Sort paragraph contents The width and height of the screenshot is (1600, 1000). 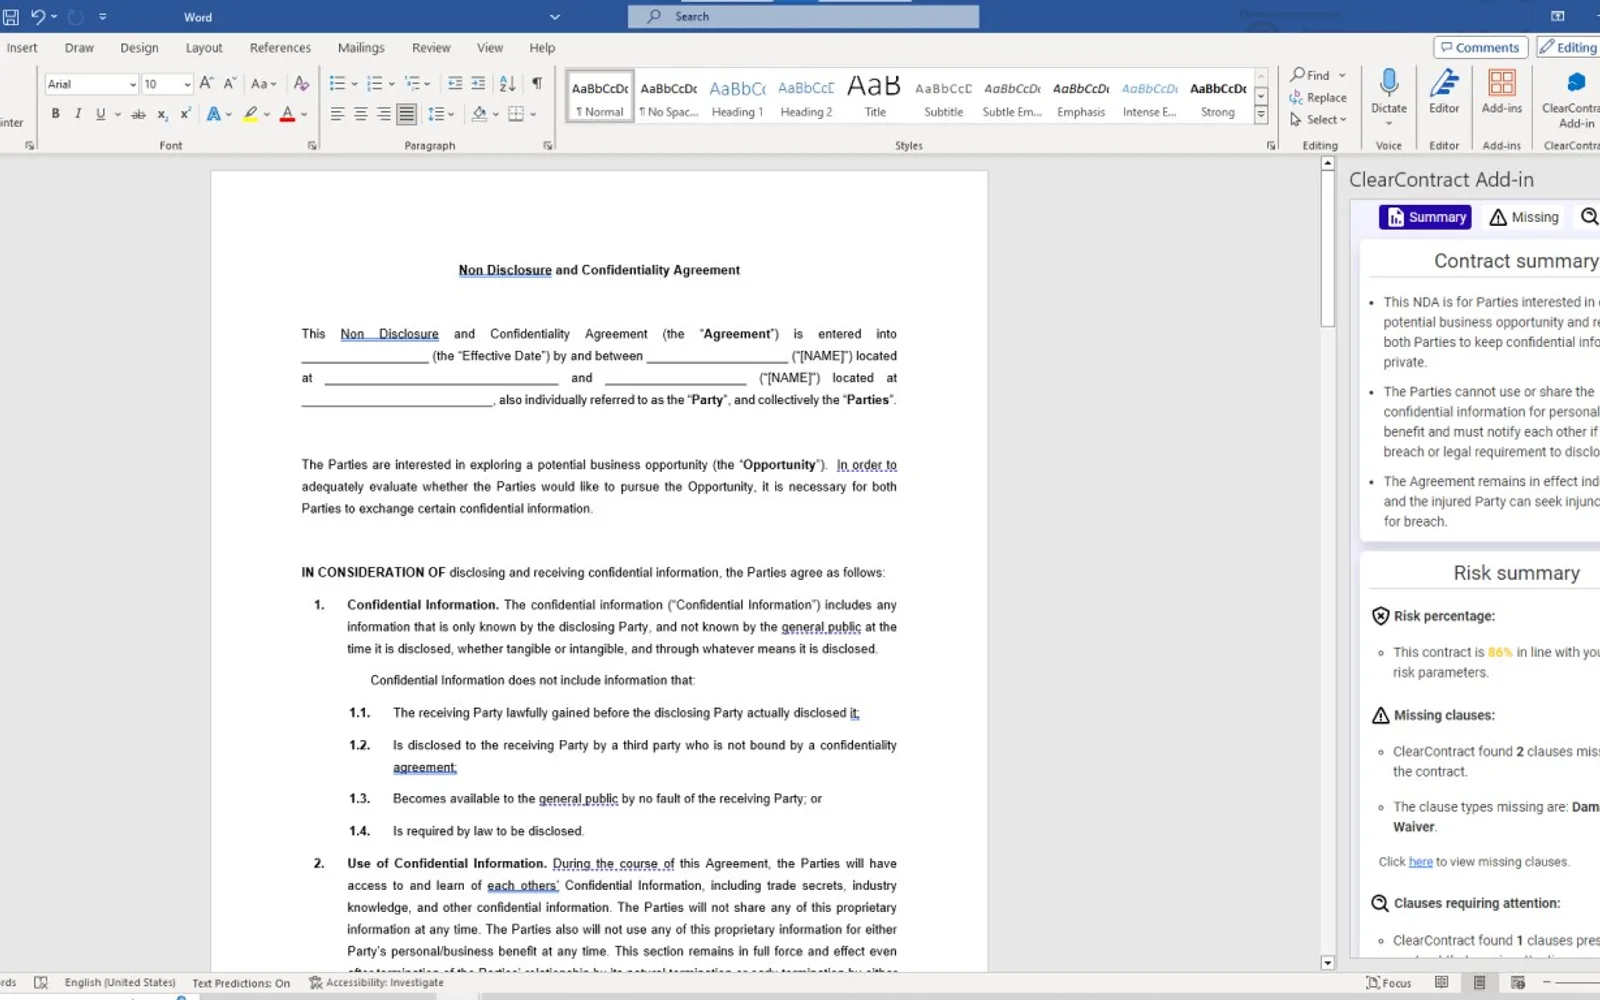click(507, 84)
